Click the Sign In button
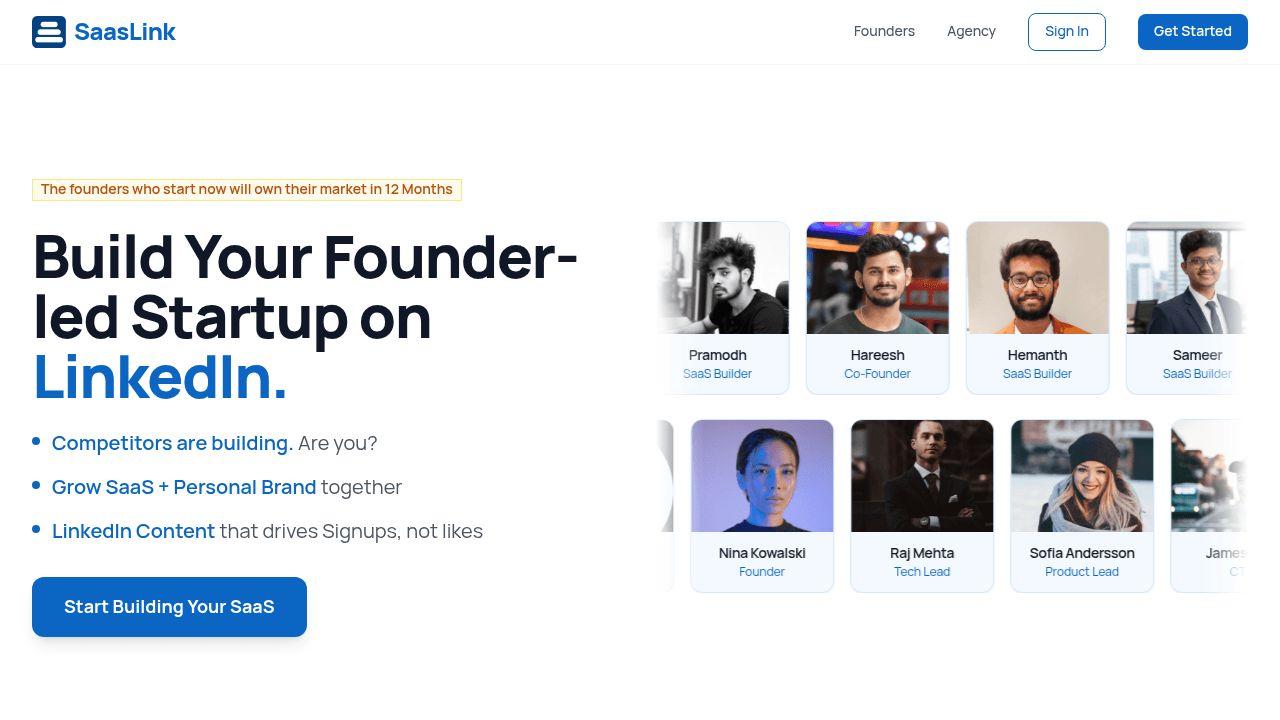This screenshot has height=720, width=1280. coord(1066,32)
